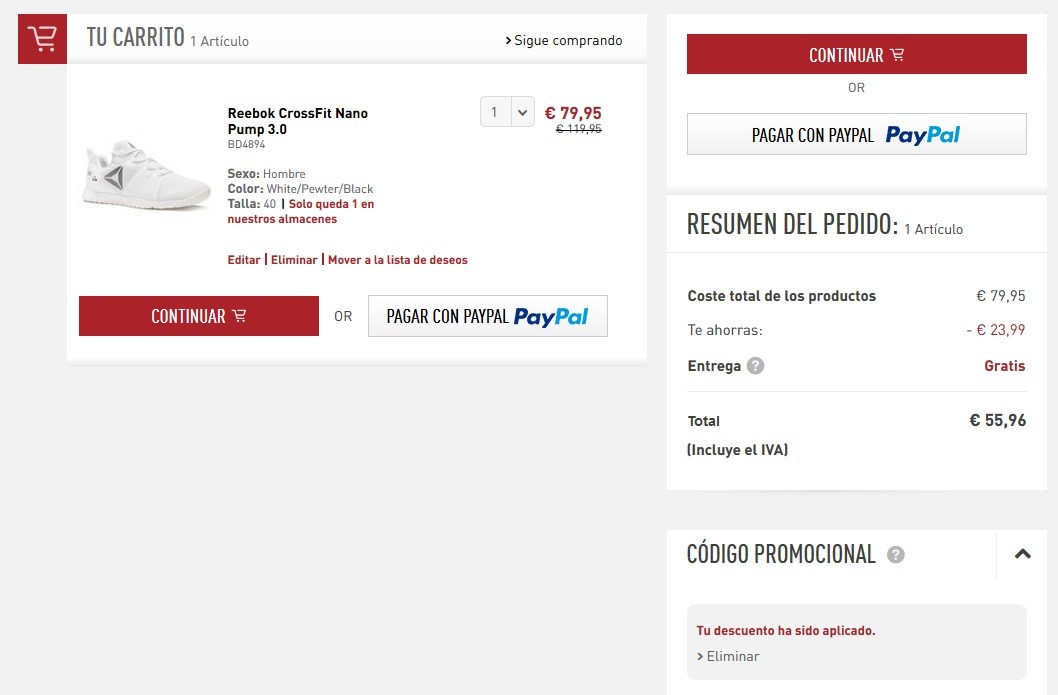Click the Pagar con PayPal button beside OR
Image resolution: width=1058 pixels, height=695 pixels.
pyautogui.click(x=488, y=316)
